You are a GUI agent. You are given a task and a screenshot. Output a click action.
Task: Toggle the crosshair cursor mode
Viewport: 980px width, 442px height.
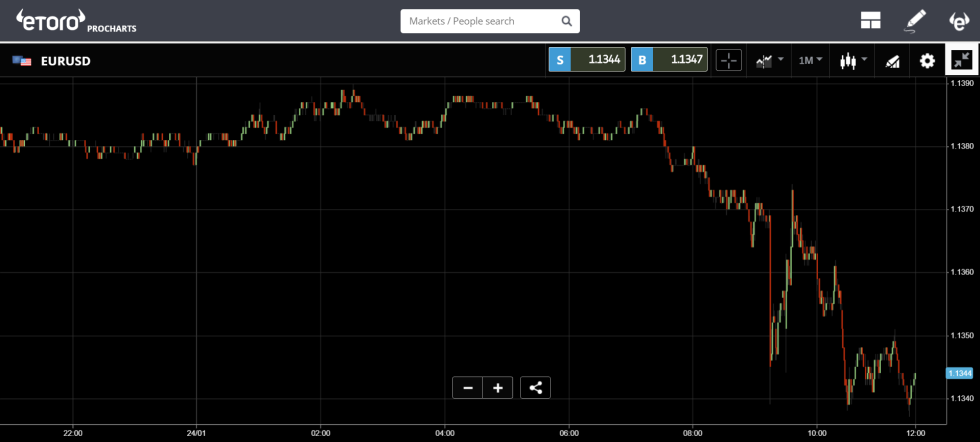728,61
